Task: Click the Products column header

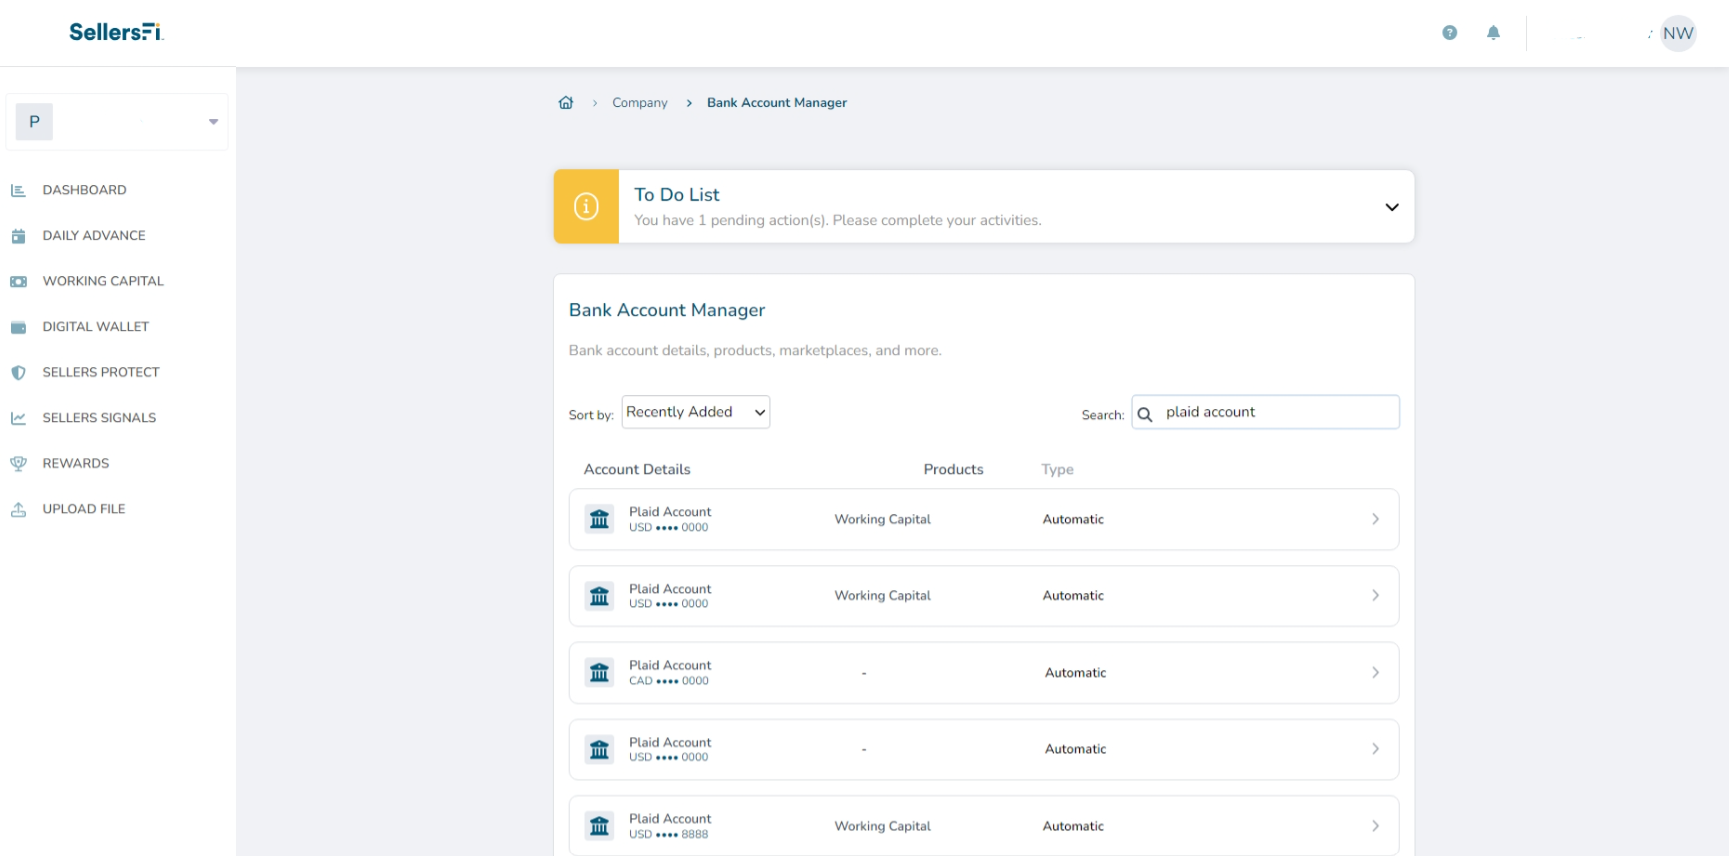Action: pyautogui.click(x=953, y=469)
